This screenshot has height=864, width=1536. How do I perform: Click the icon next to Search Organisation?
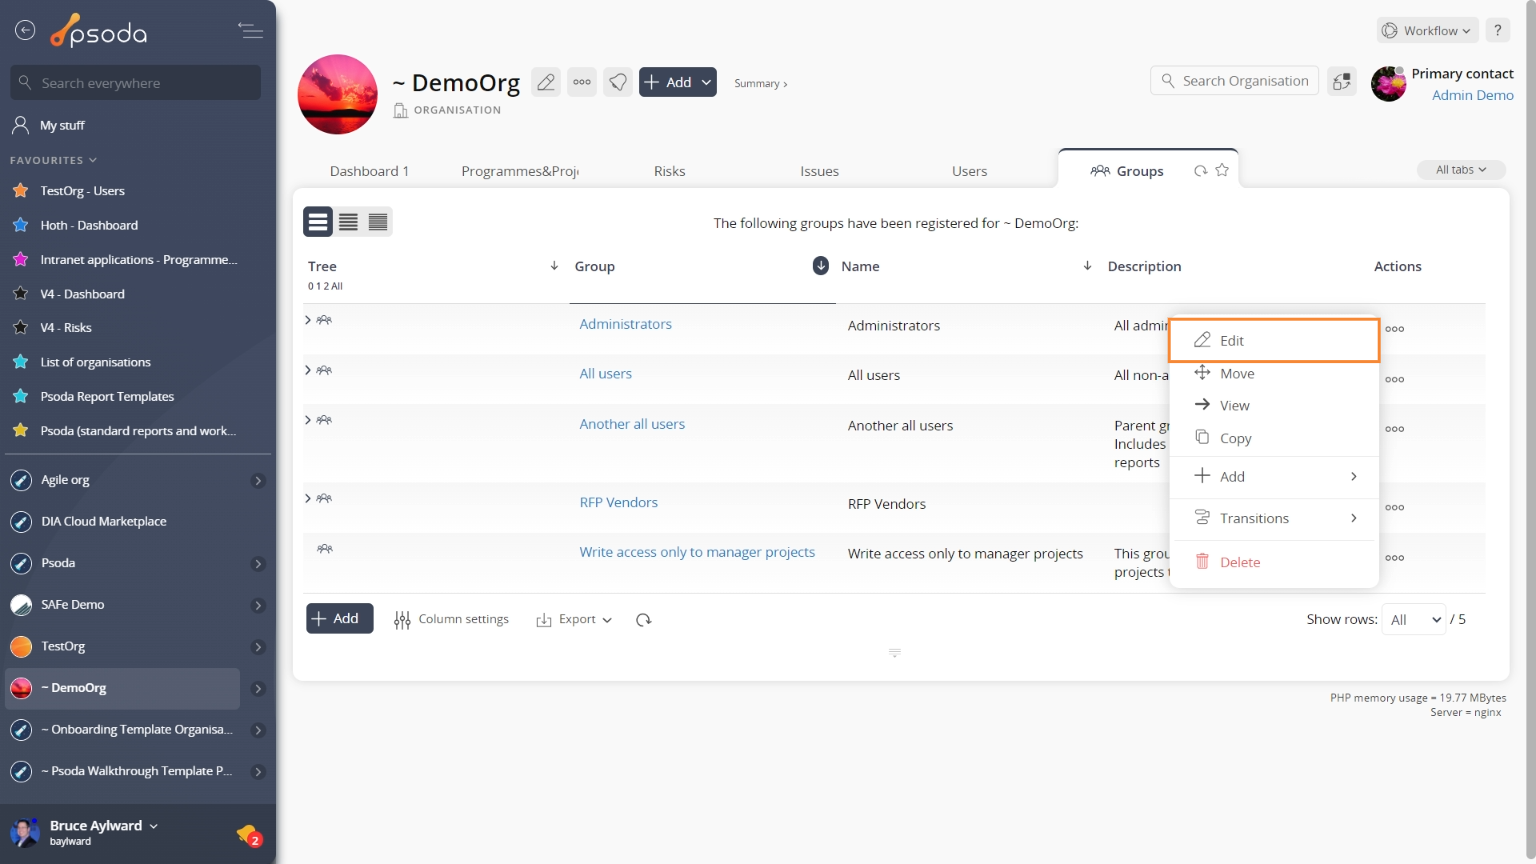(x=1342, y=81)
